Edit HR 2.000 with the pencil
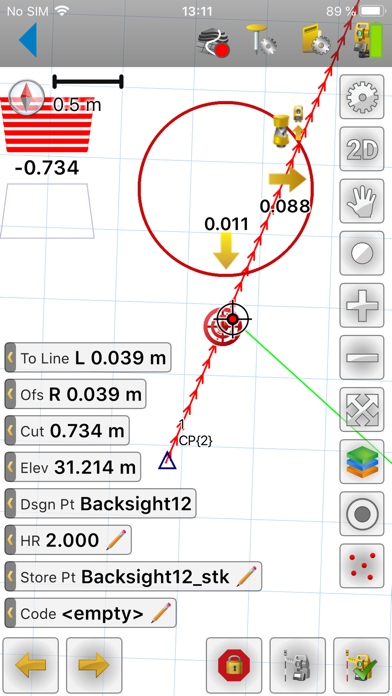The image size is (392, 696). (x=116, y=540)
